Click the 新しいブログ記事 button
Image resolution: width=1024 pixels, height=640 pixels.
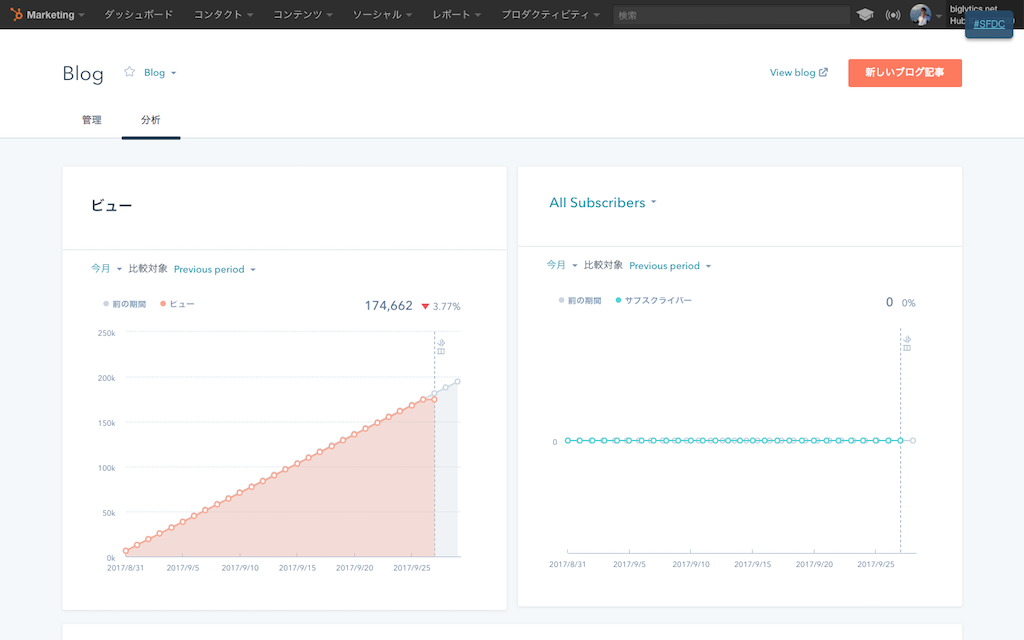click(904, 72)
